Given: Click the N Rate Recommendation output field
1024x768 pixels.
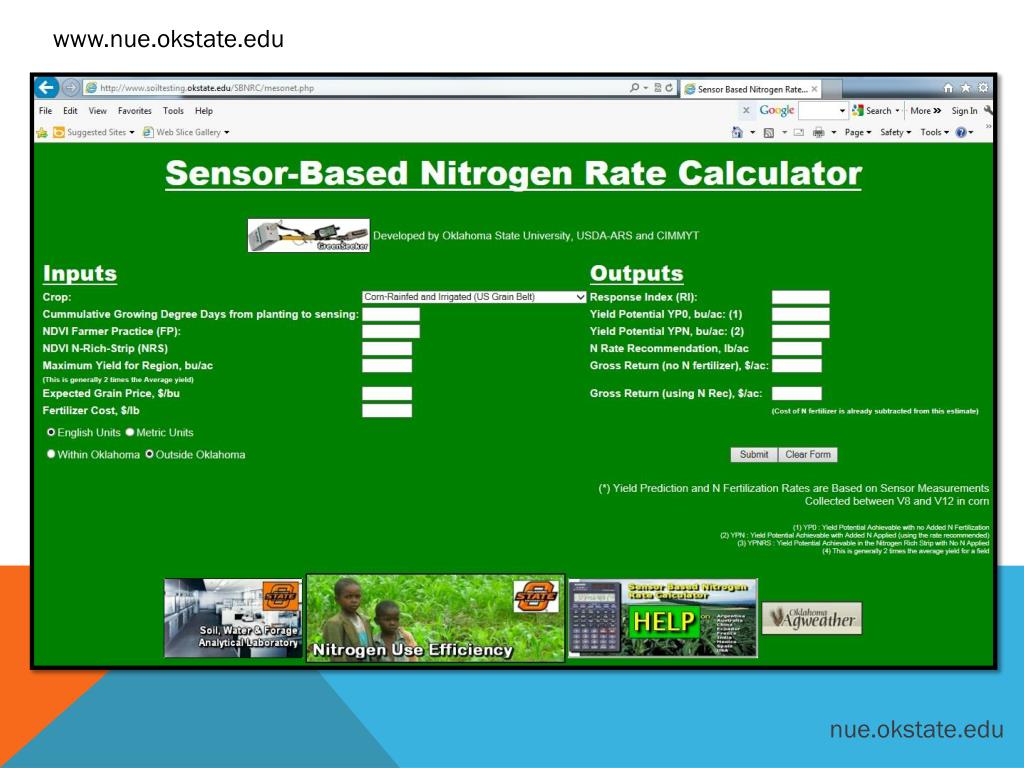Looking at the screenshot, I should pos(797,348).
